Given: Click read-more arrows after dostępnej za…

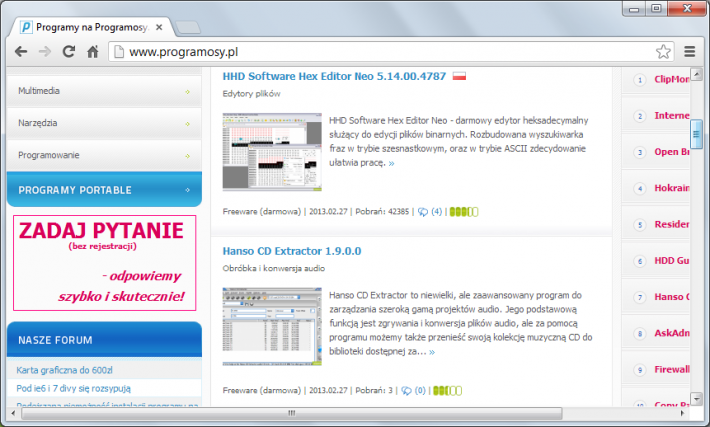Looking at the screenshot, I should tap(432, 352).
